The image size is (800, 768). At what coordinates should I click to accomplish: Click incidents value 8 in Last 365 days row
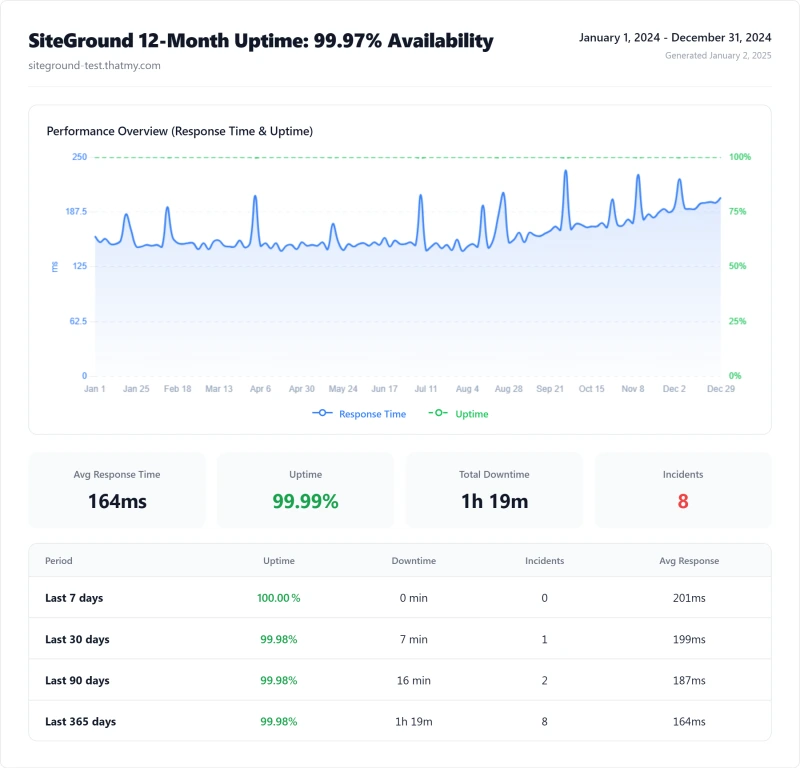tap(544, 722)
